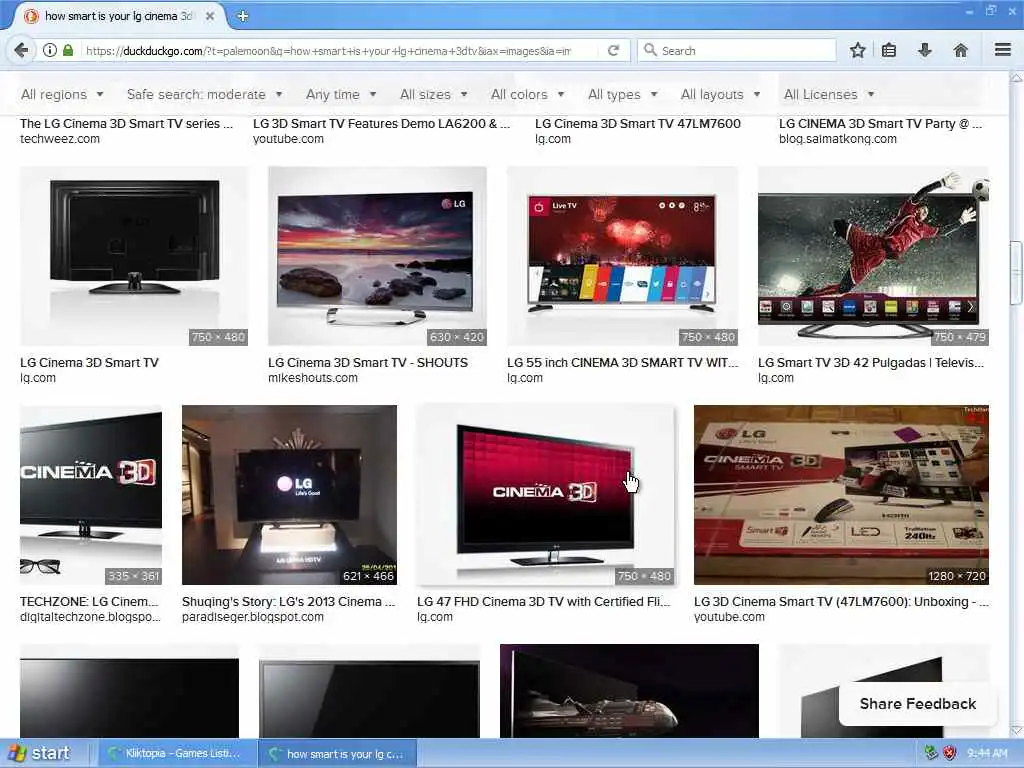Viewport: 1024px width, 768px height.
Task: Open the red Cinema 3D TV thumbnail
Action: click(545, 495)
